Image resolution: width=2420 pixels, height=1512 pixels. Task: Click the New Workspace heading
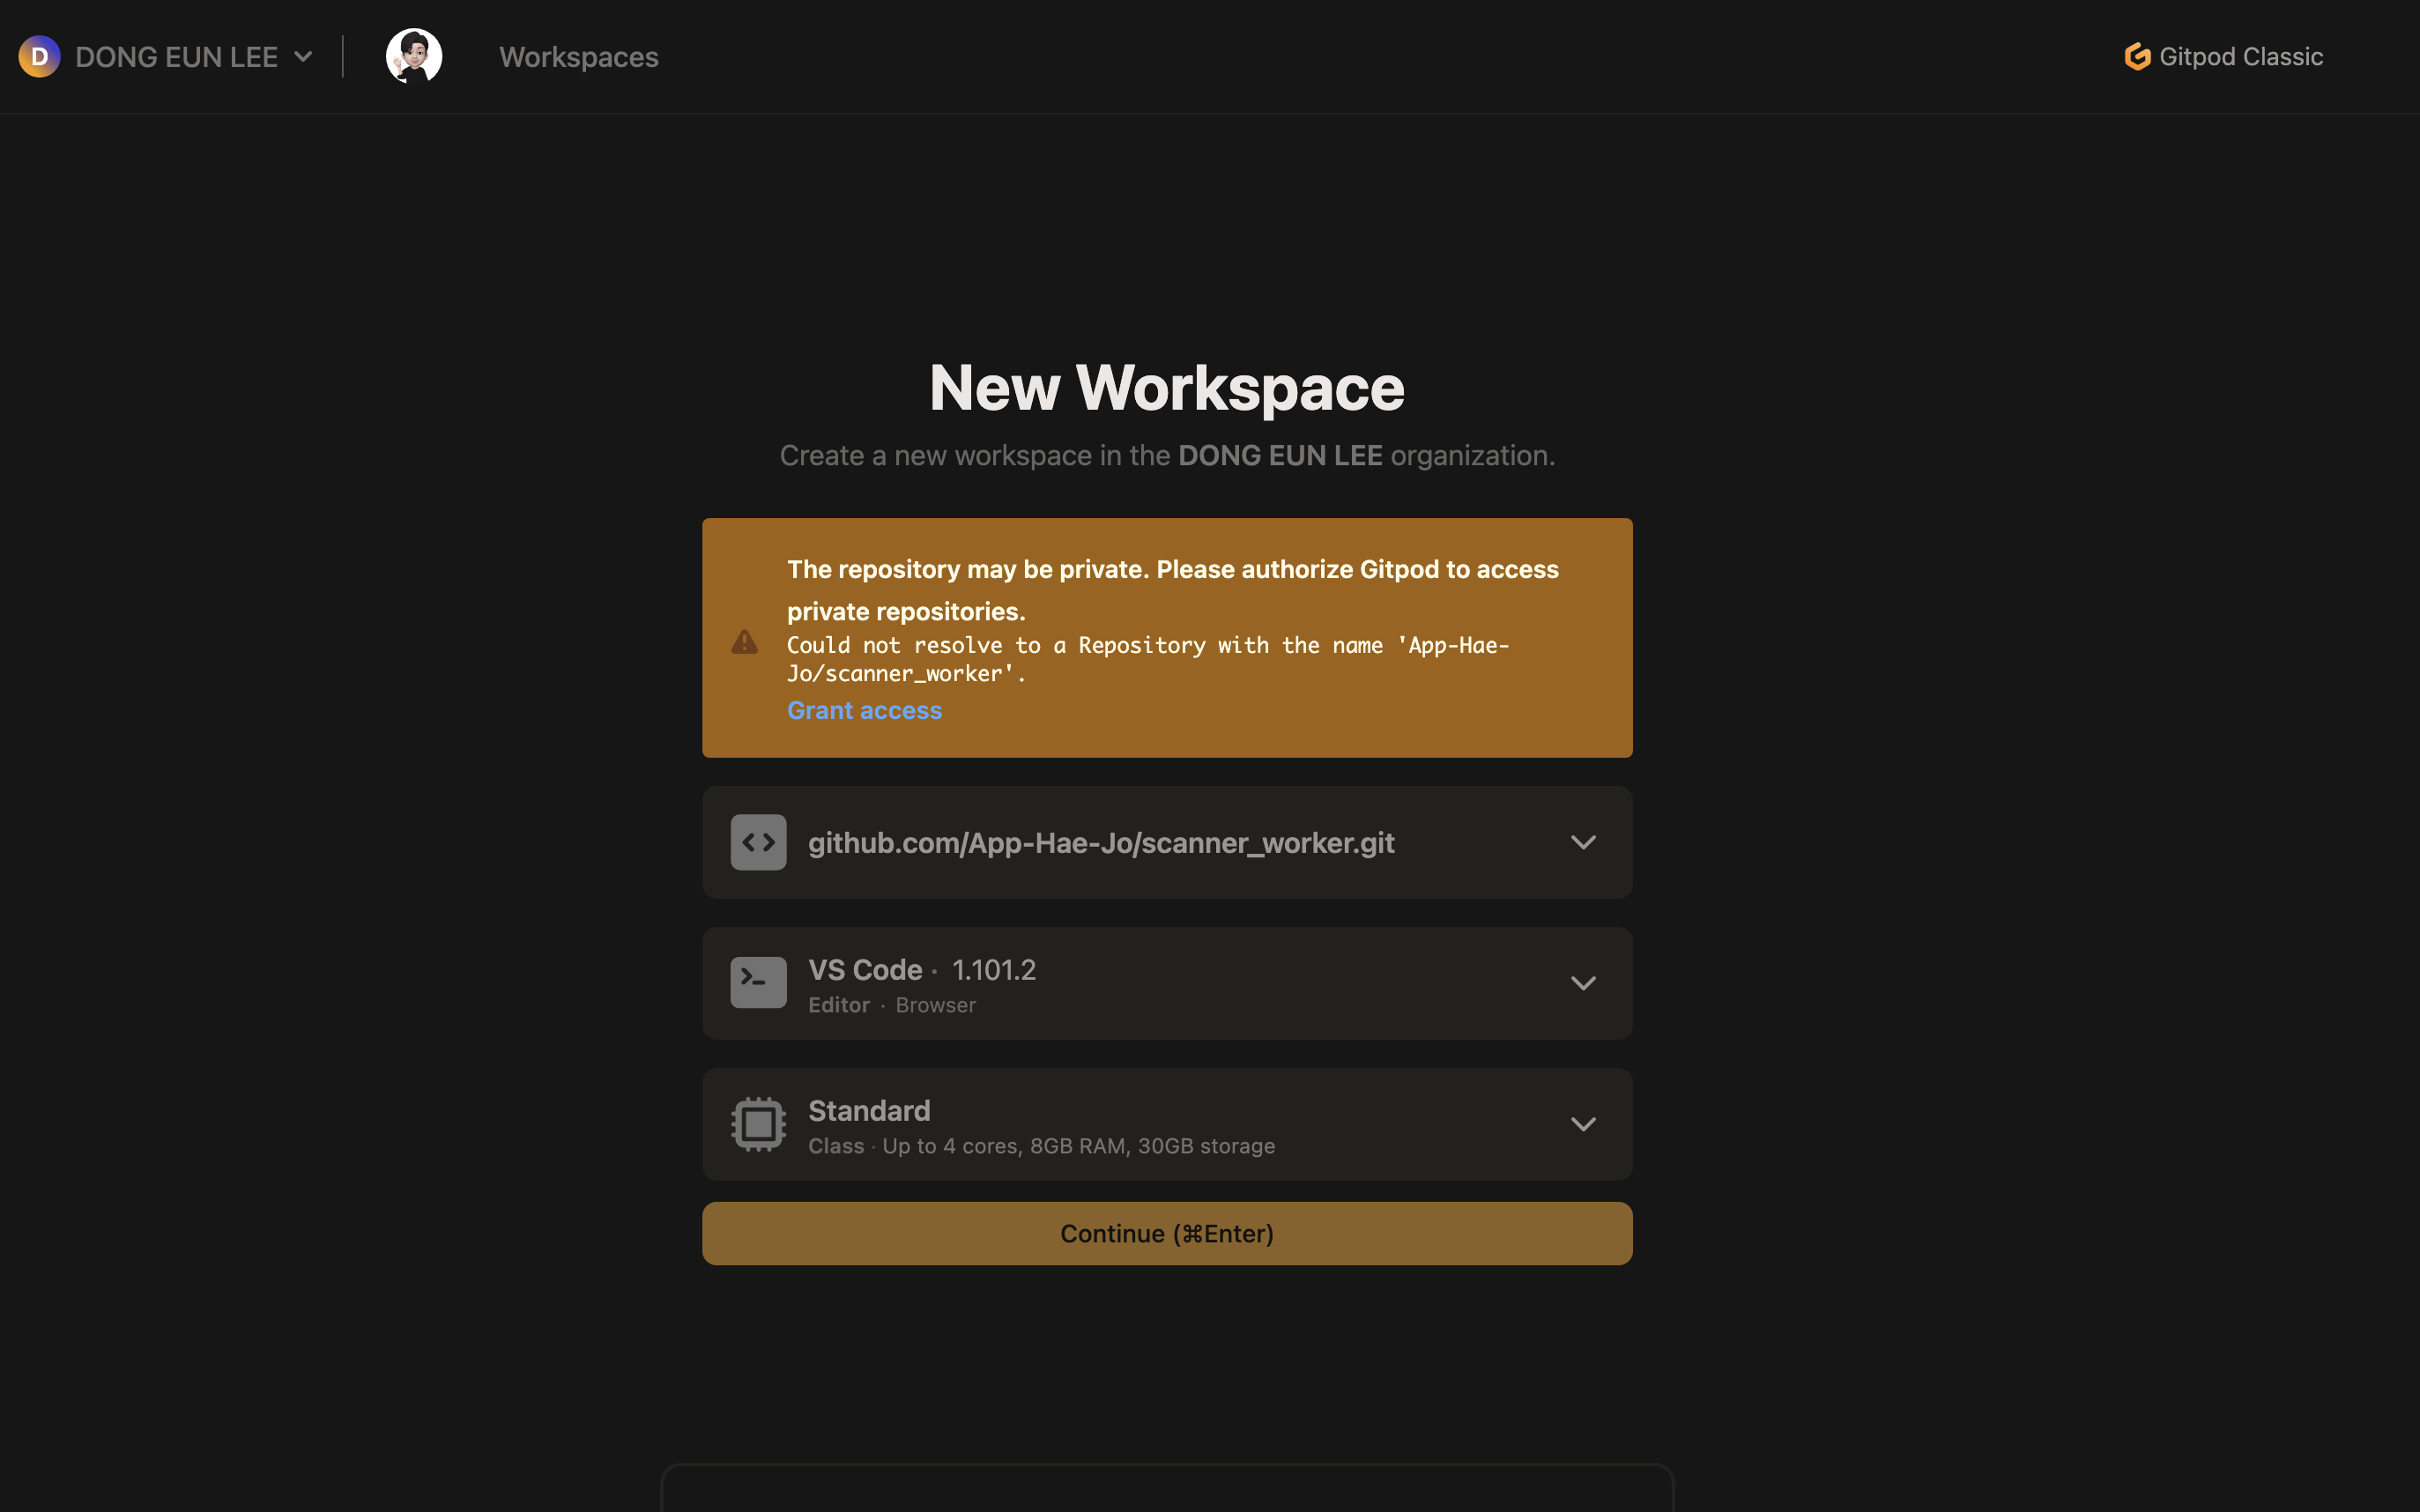click(1166, 388)
